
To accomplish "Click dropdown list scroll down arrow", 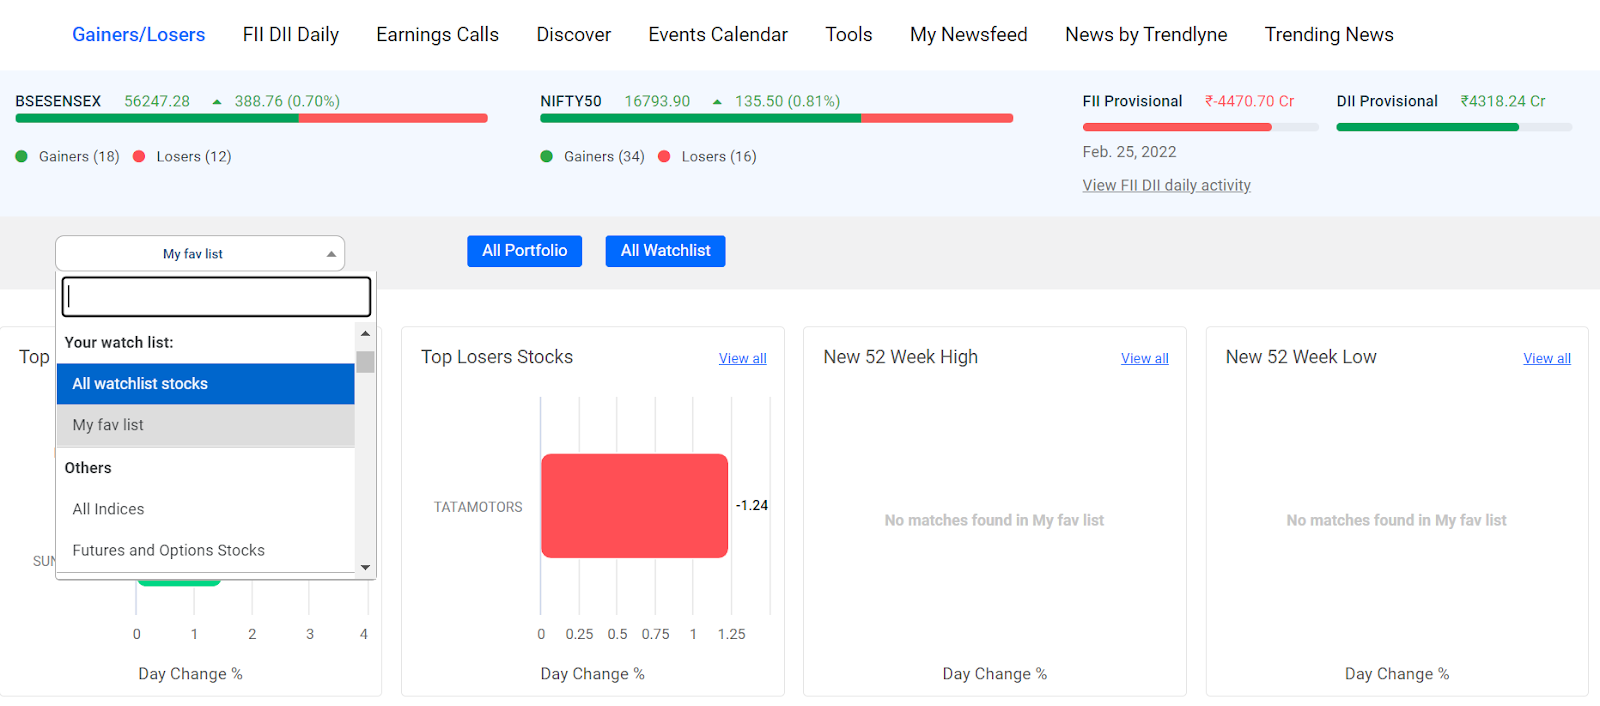I will click(x=365, y=567).
